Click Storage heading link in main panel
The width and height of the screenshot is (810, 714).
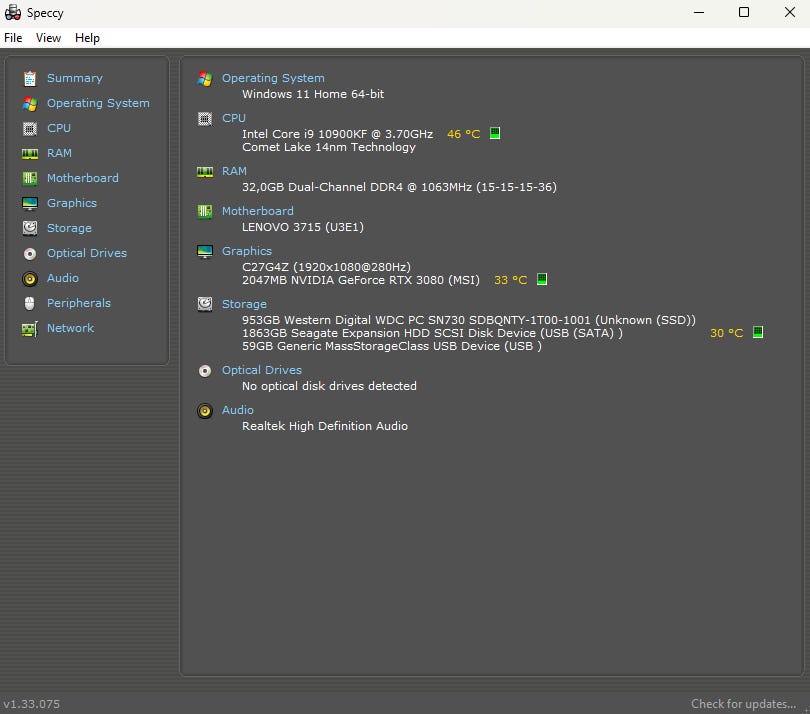tap(244, 304)
